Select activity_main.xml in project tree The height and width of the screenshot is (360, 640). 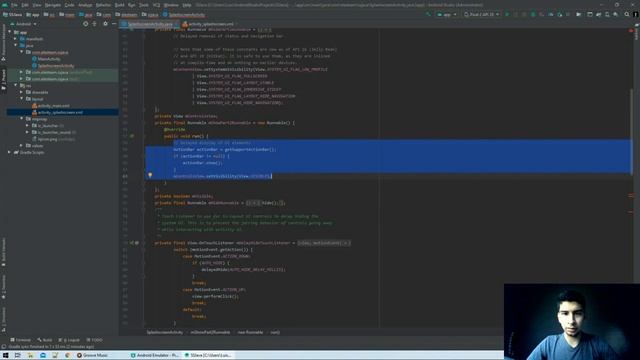pyautogui.click(x=53, y=106)
